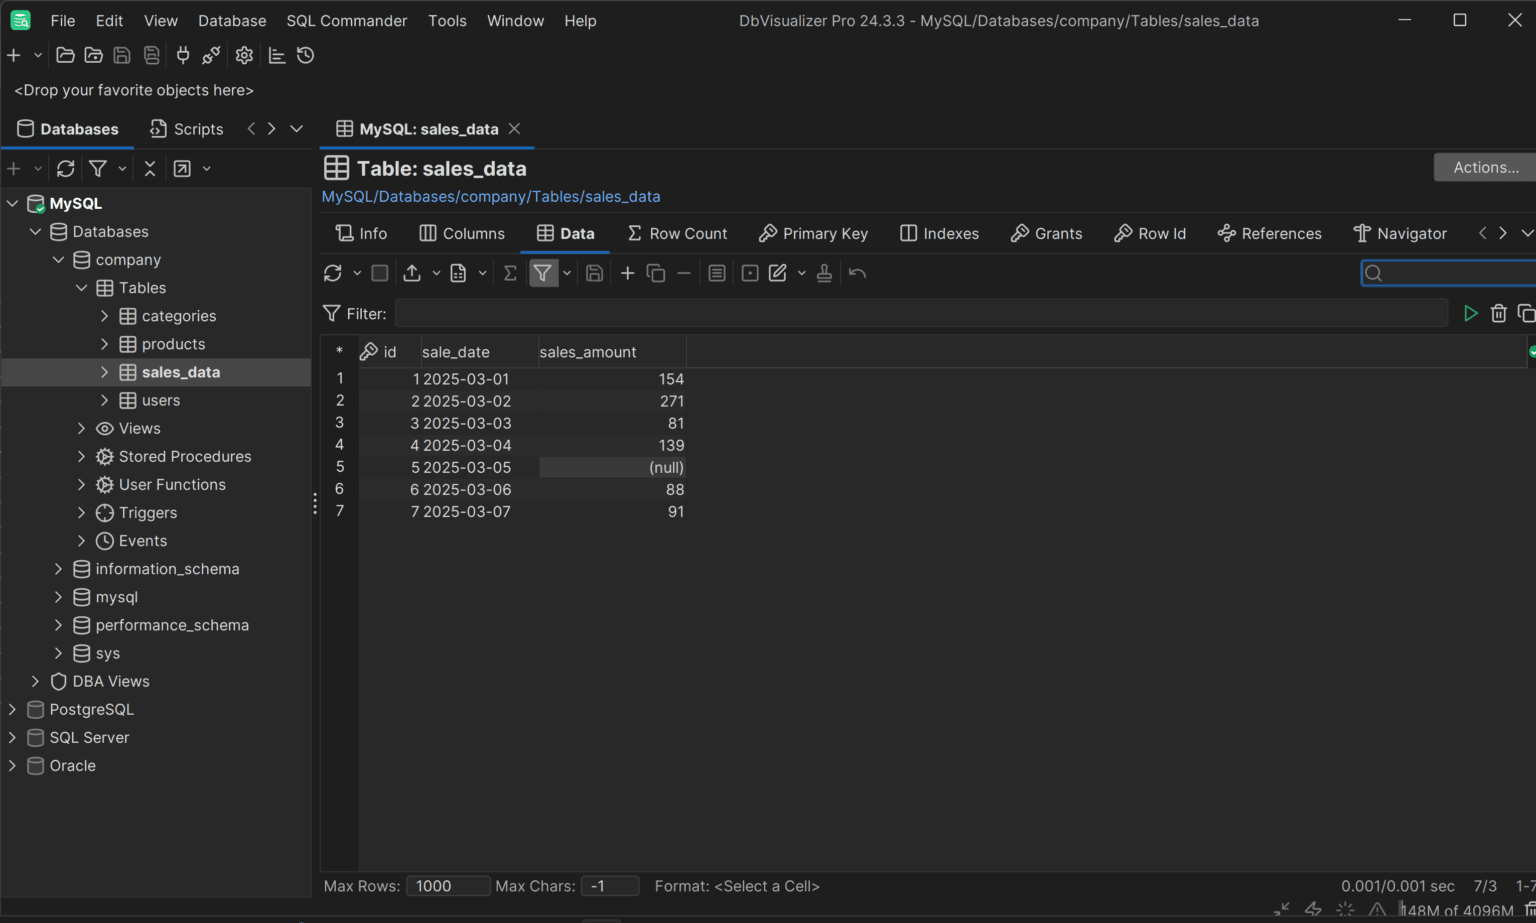Screen dimensions: 1536x923
Task: Click the sigma aggregation icon in data toolbar
Action: [x=510, y=273]
